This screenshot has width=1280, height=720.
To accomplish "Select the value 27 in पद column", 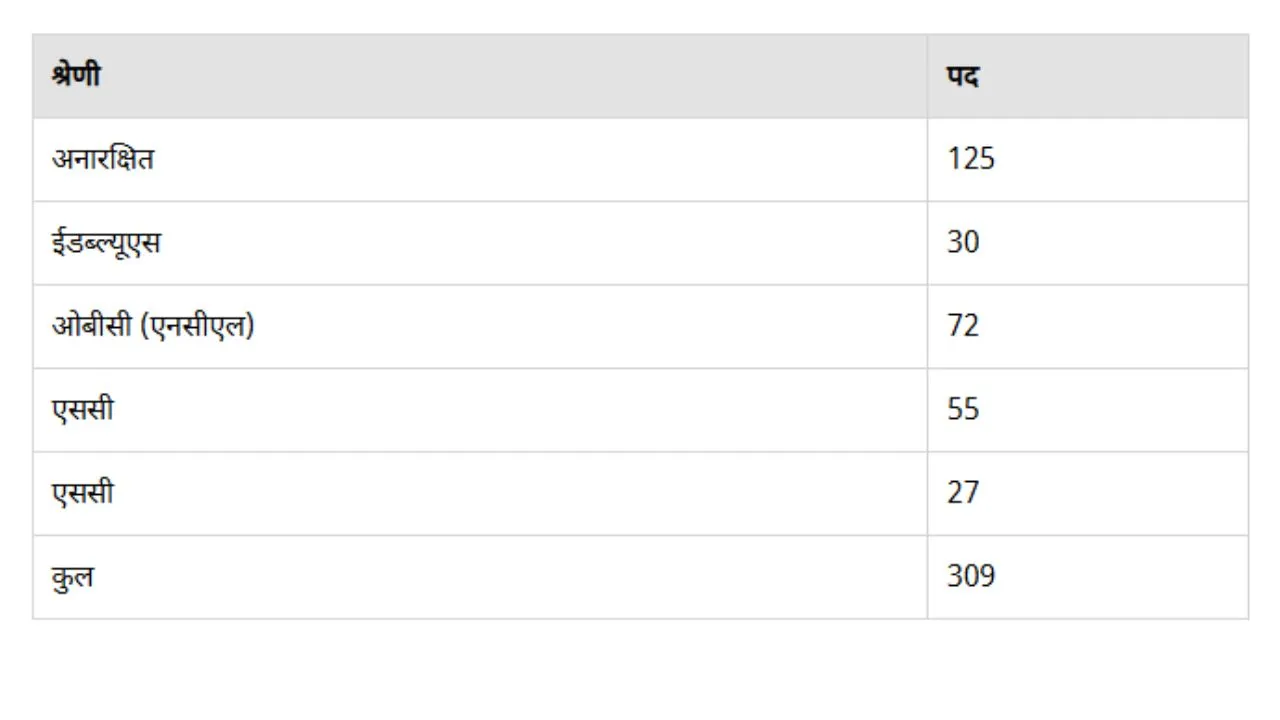I will coord(963,493).
